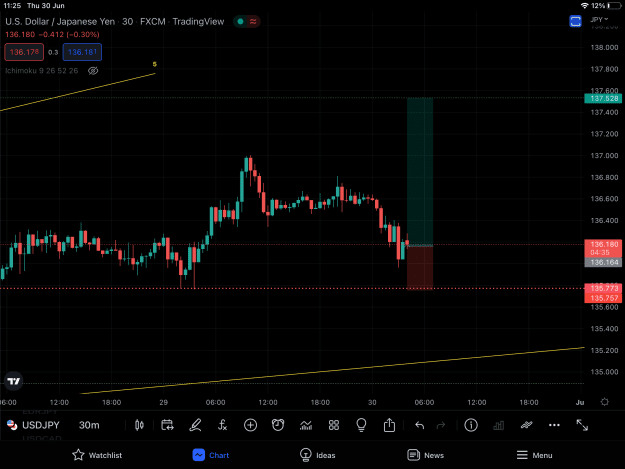
Task: Open chart settings gear on the time axis
Action: point(605,402)
